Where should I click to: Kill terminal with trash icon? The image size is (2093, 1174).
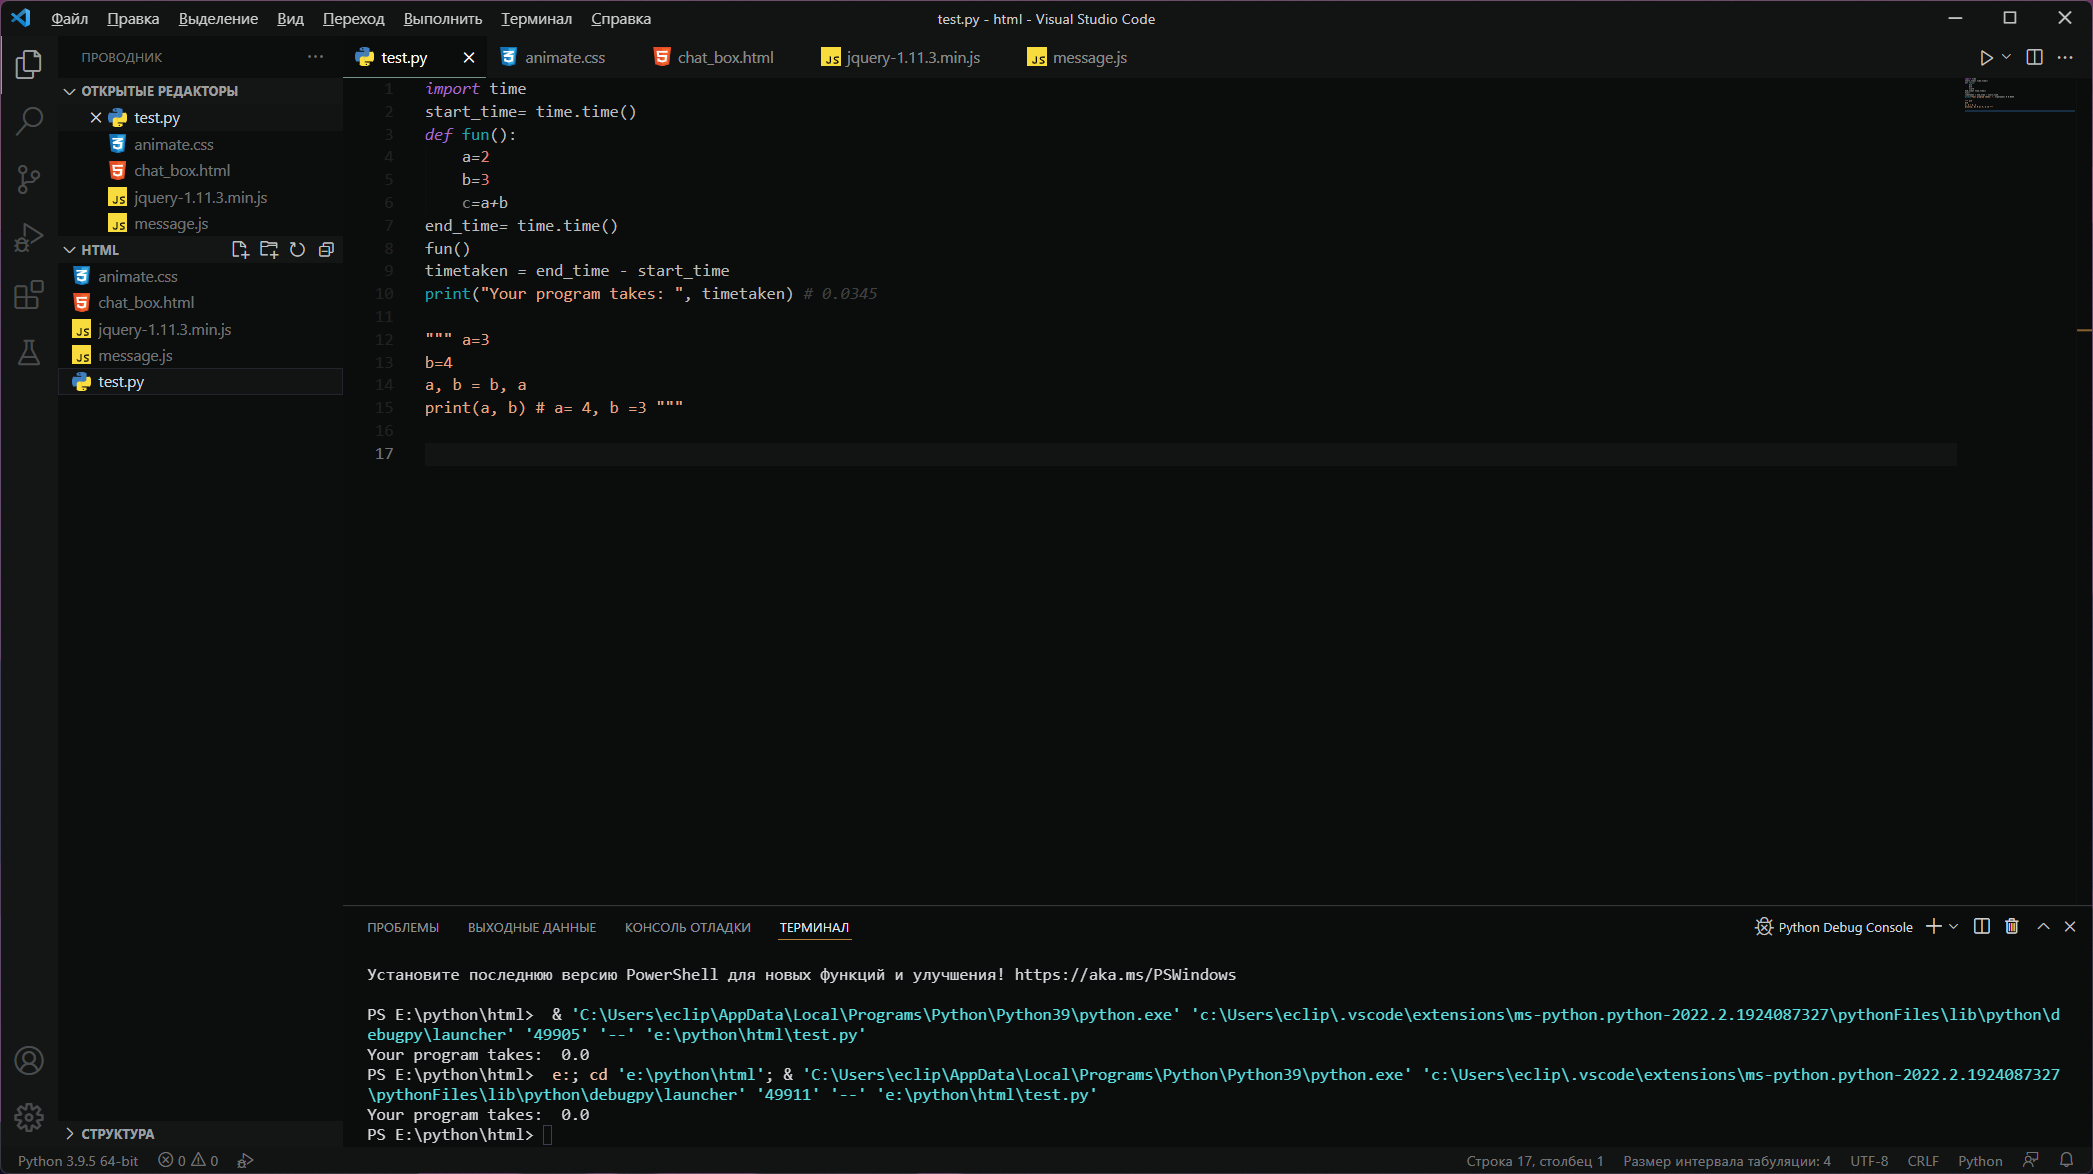pos(2012,927)
